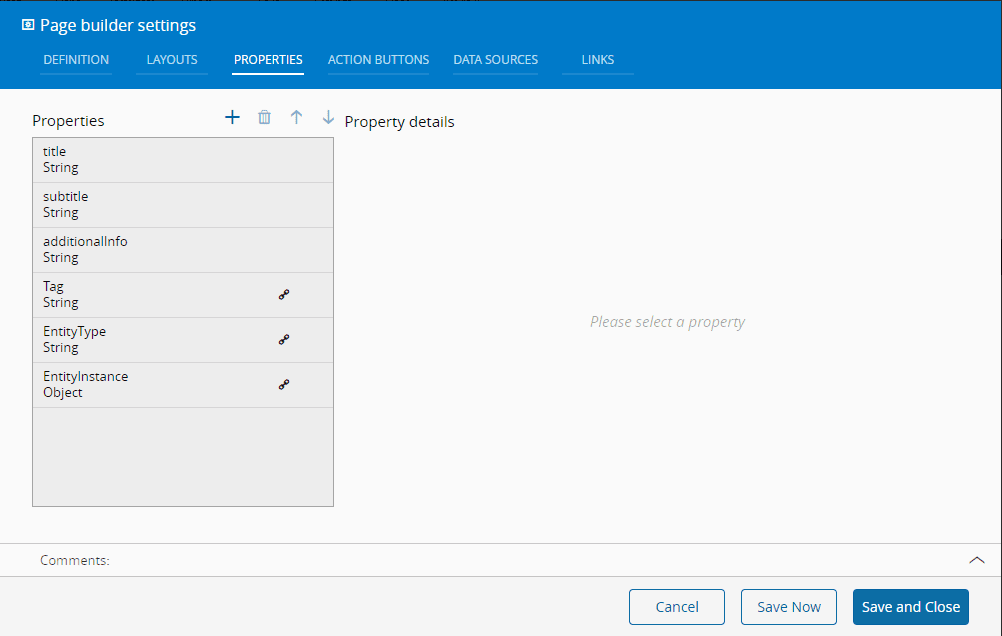Click the link icon on EntityType row
Image resolution: width=1002 pixels, height=636 pixels.
284,339
